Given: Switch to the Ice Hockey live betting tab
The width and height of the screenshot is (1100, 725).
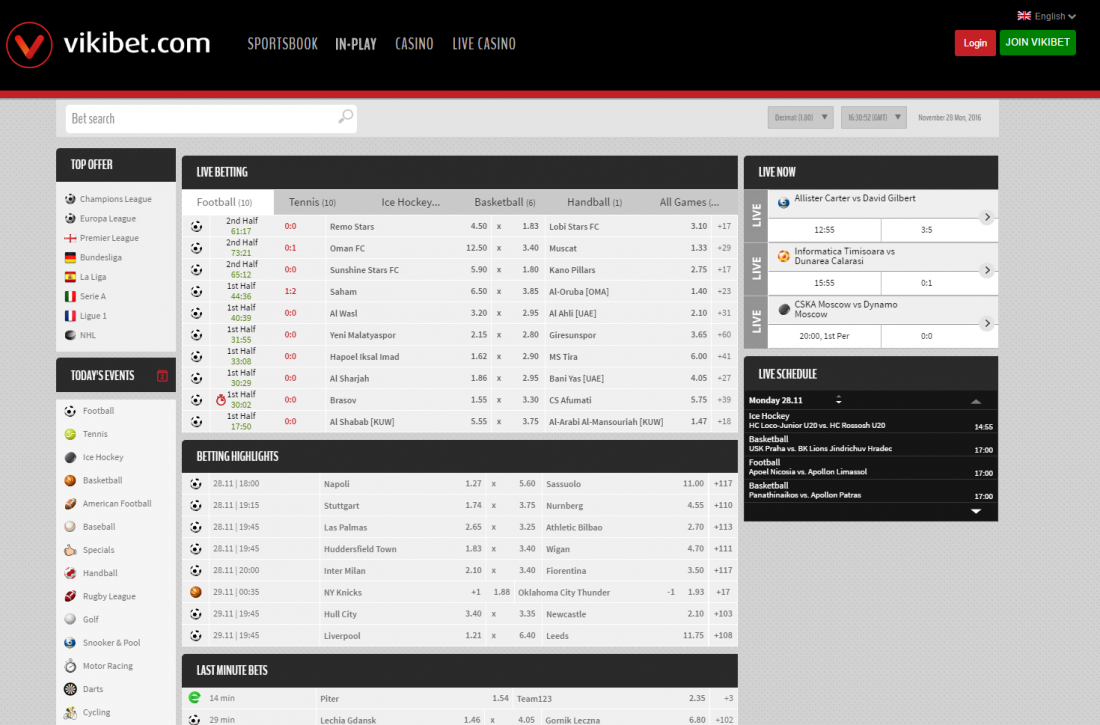Looking at the screenshot, I should point(410,202).
